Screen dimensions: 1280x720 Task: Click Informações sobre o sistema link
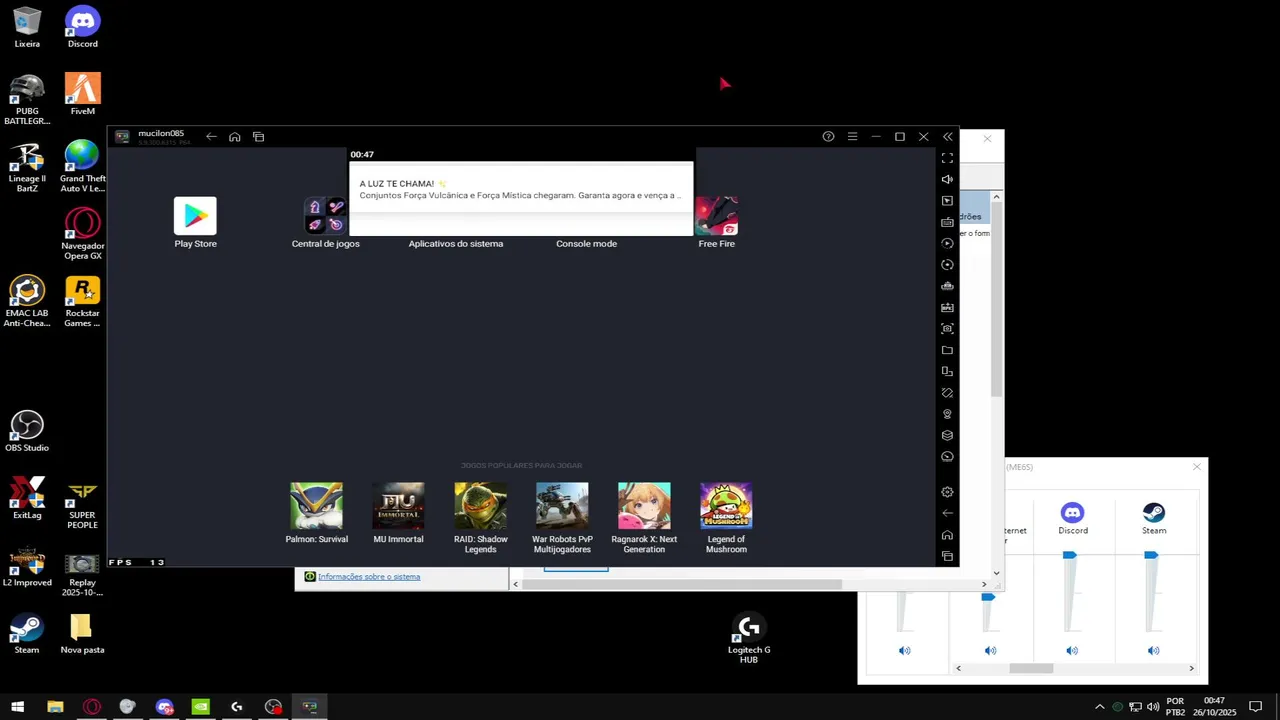click(x=369, y=576)
